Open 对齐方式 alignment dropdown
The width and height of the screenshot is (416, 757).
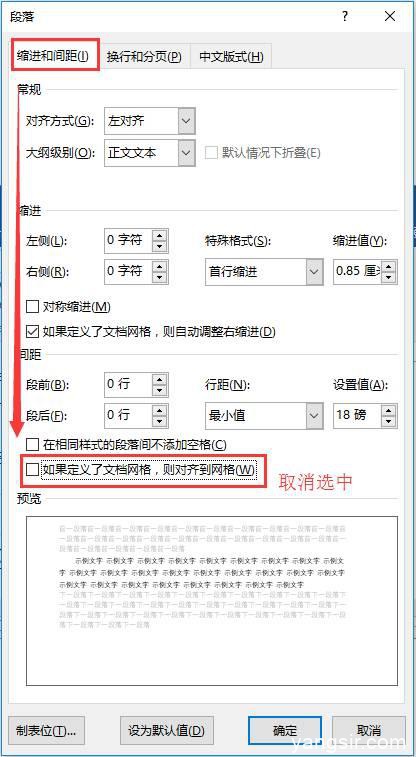[x=186, y=121]
